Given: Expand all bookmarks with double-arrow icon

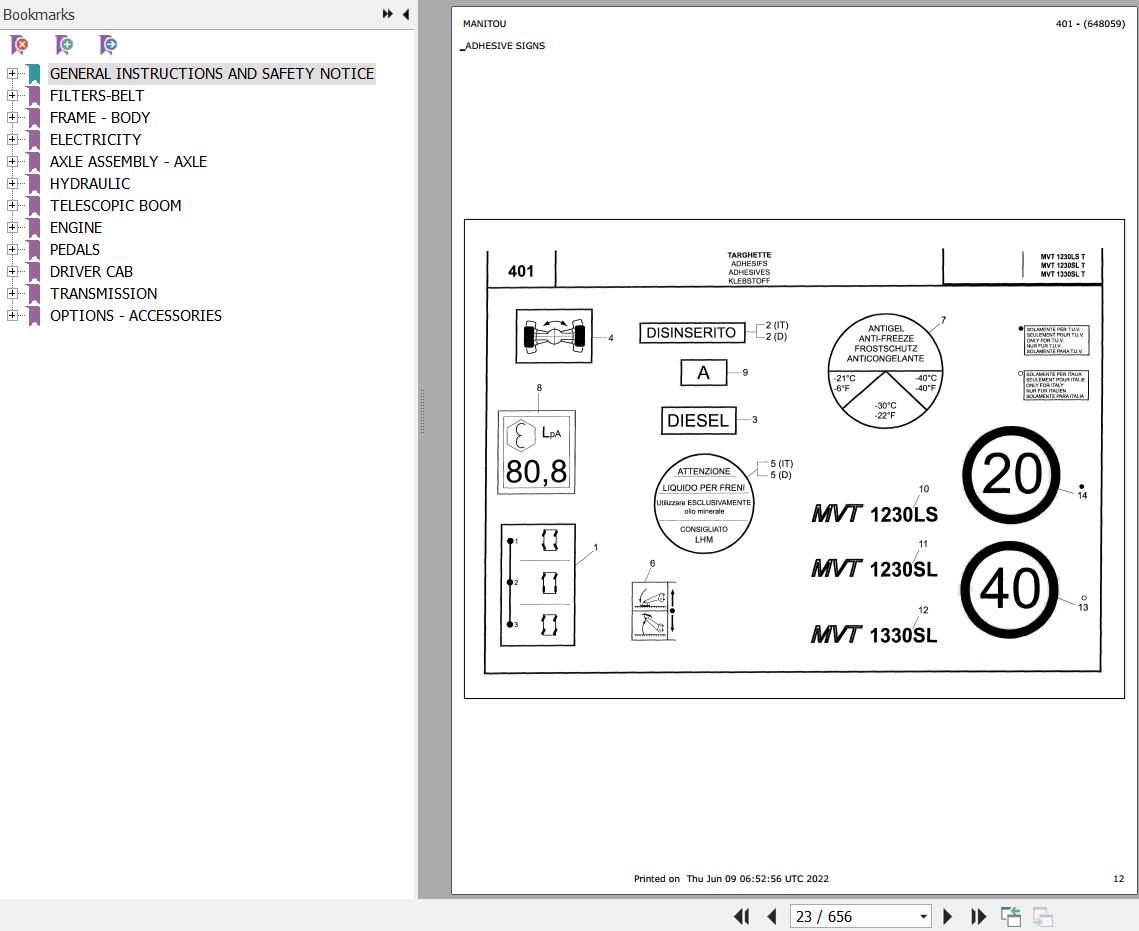Looking at the screenshot, I should 388,14.
